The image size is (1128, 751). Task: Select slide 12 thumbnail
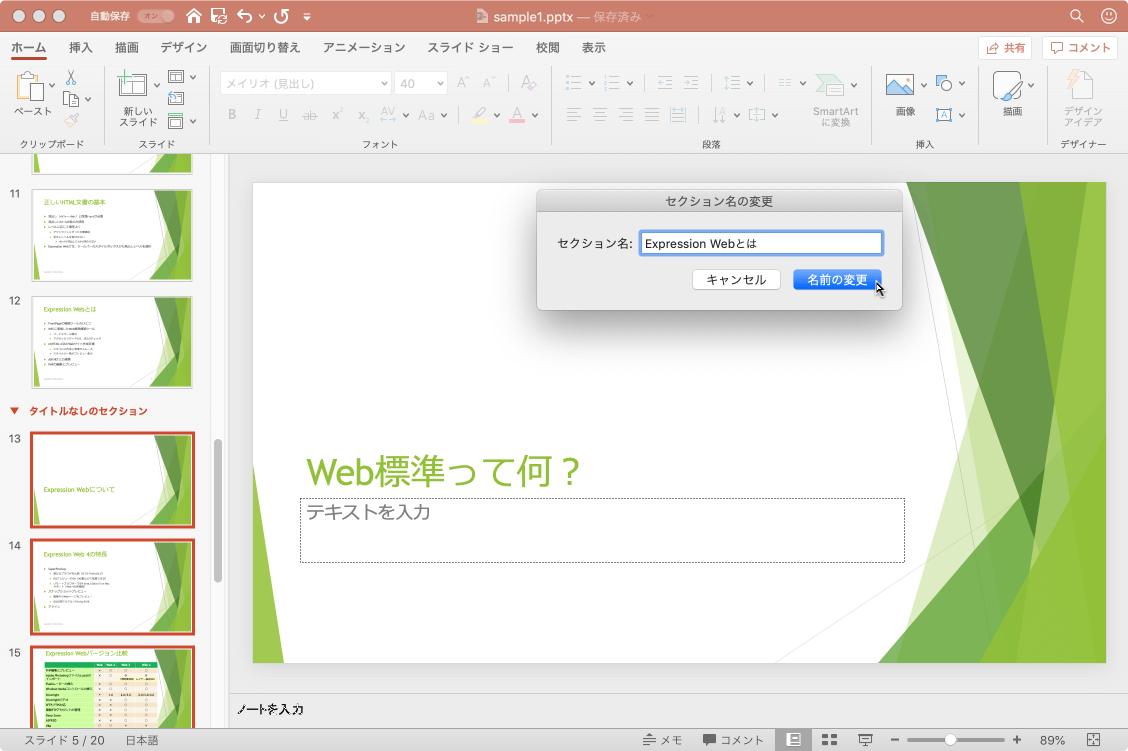point(112,342)
